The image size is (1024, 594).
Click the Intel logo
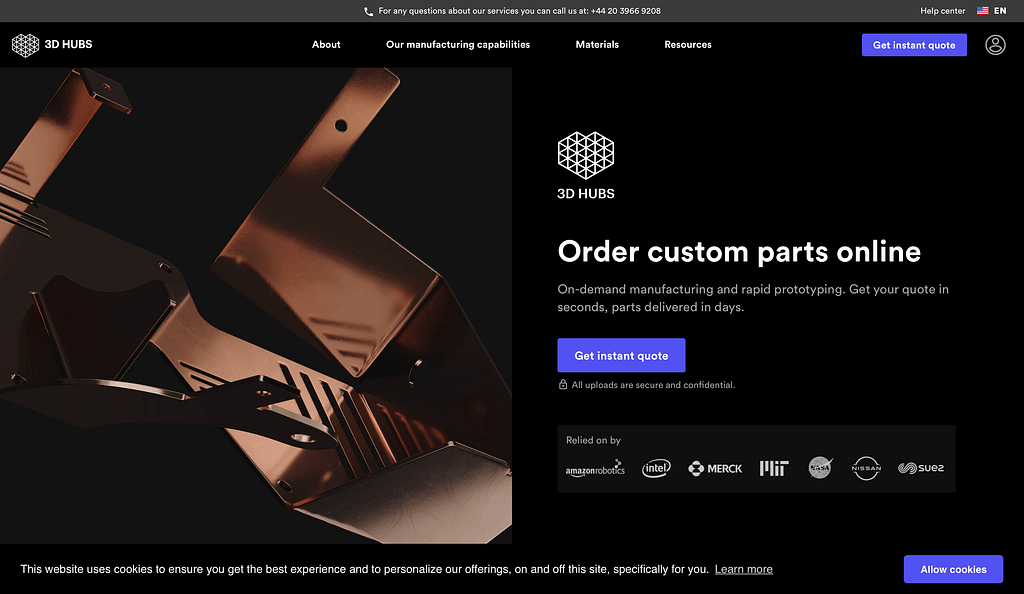(656, 468)
